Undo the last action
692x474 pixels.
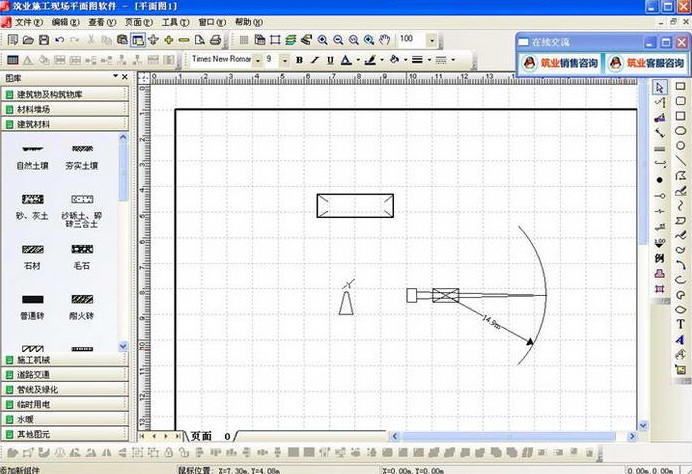[59, 40]
